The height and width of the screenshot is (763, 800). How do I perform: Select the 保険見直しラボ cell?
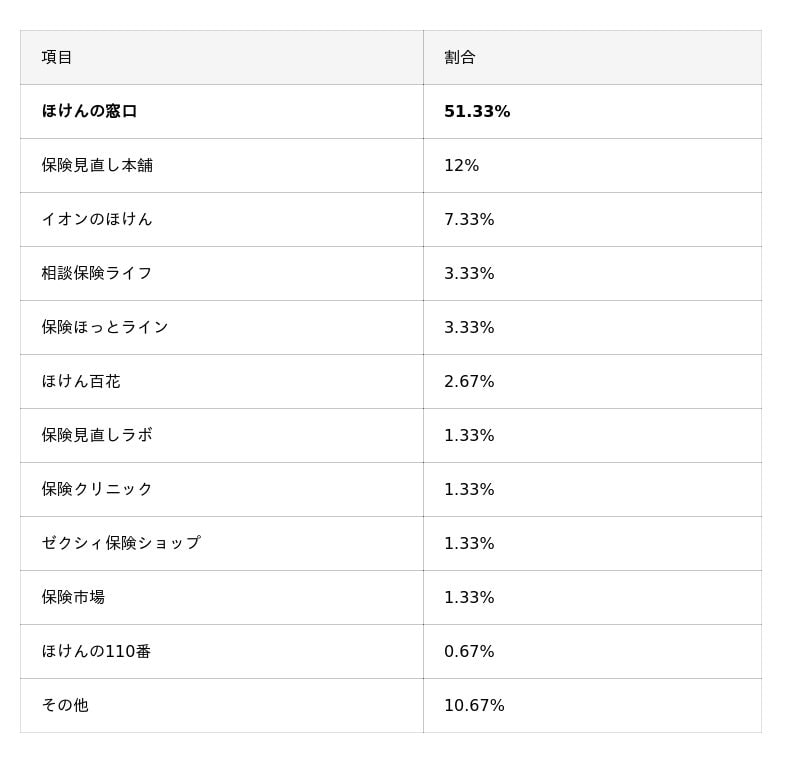[x=97, y=435]
